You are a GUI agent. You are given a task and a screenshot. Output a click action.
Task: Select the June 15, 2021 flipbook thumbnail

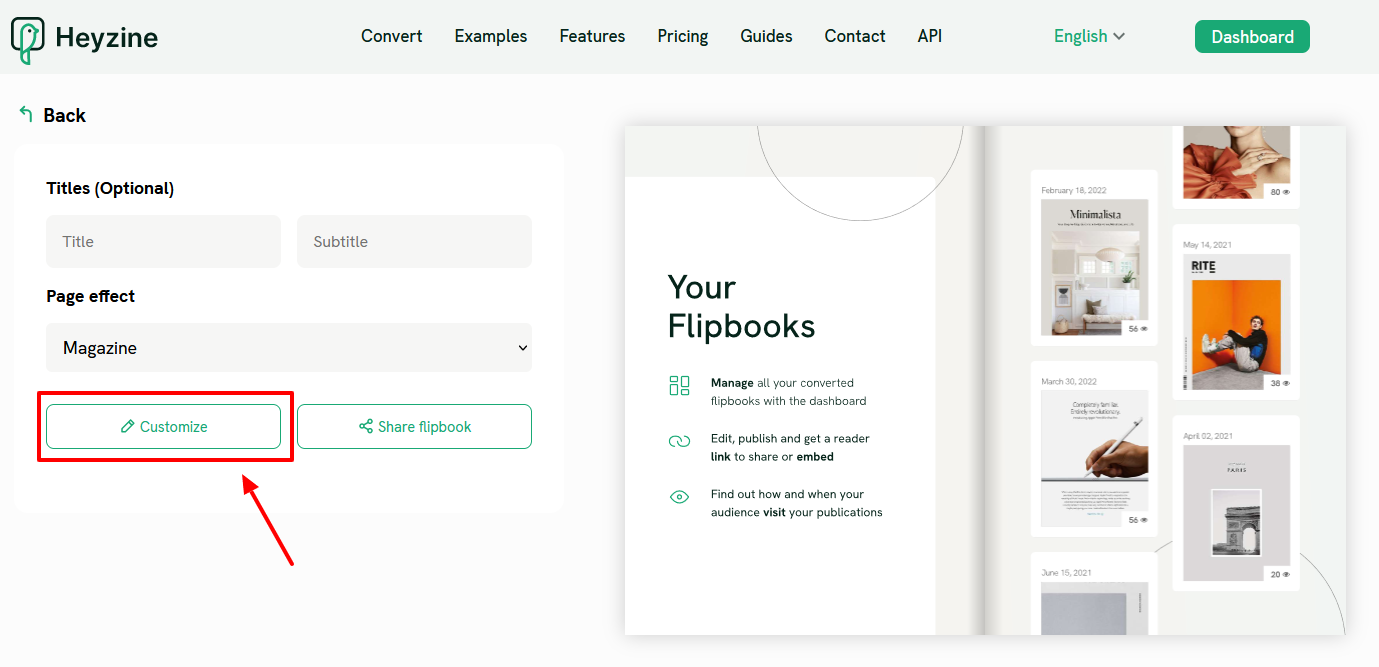point(1094,608)
